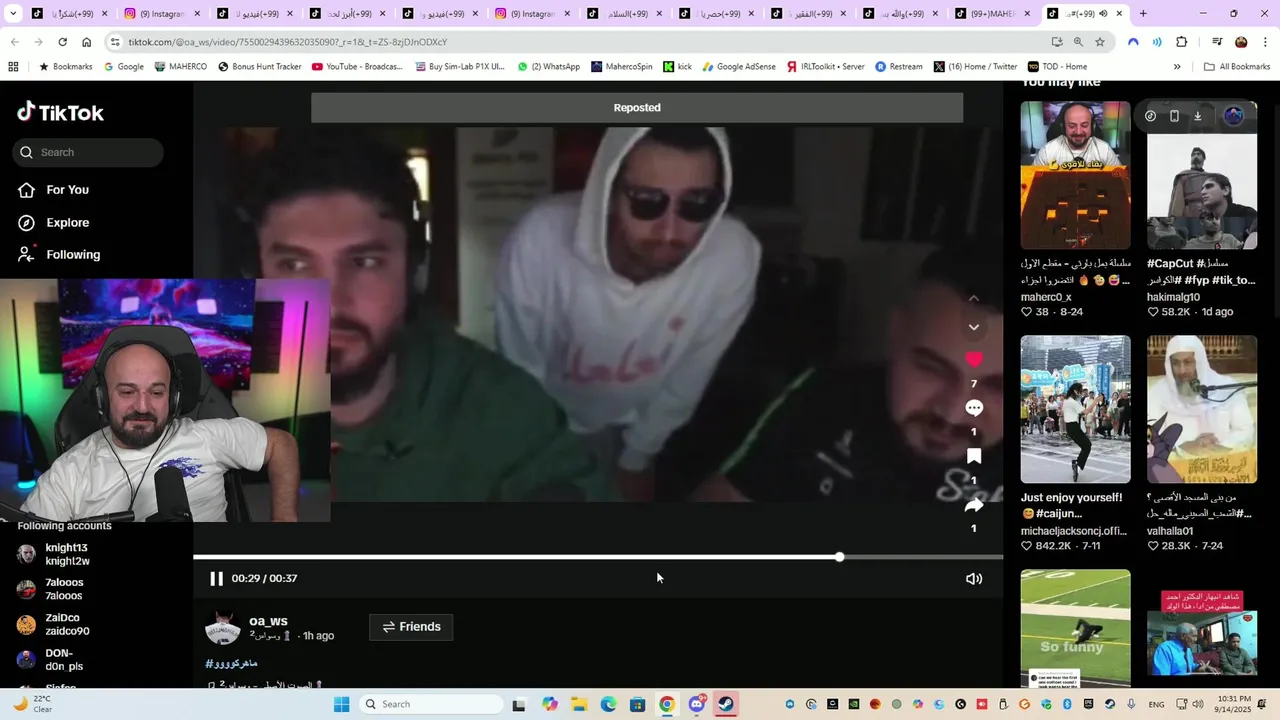
Task: Open the Extensions puzzle icon
Action: [x=1182, y=42]
